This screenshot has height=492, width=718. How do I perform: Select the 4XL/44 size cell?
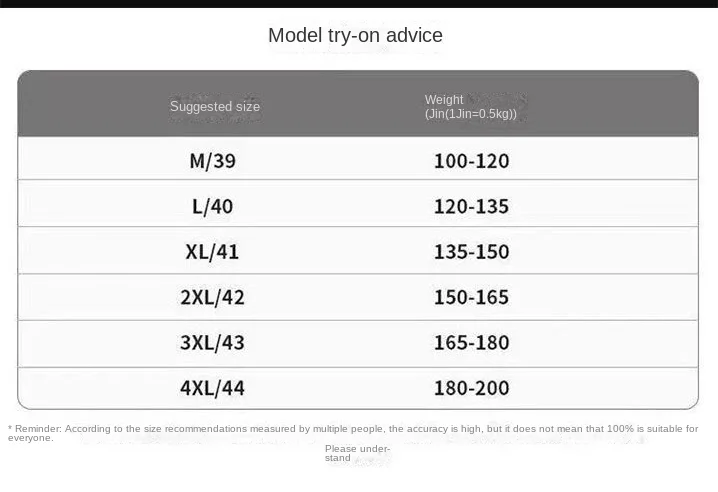[x=212, y=388]
